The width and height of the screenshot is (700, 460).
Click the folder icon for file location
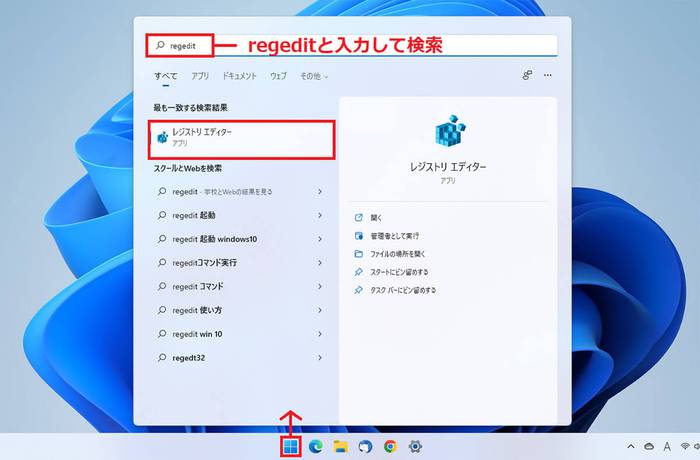coord(358,254)
